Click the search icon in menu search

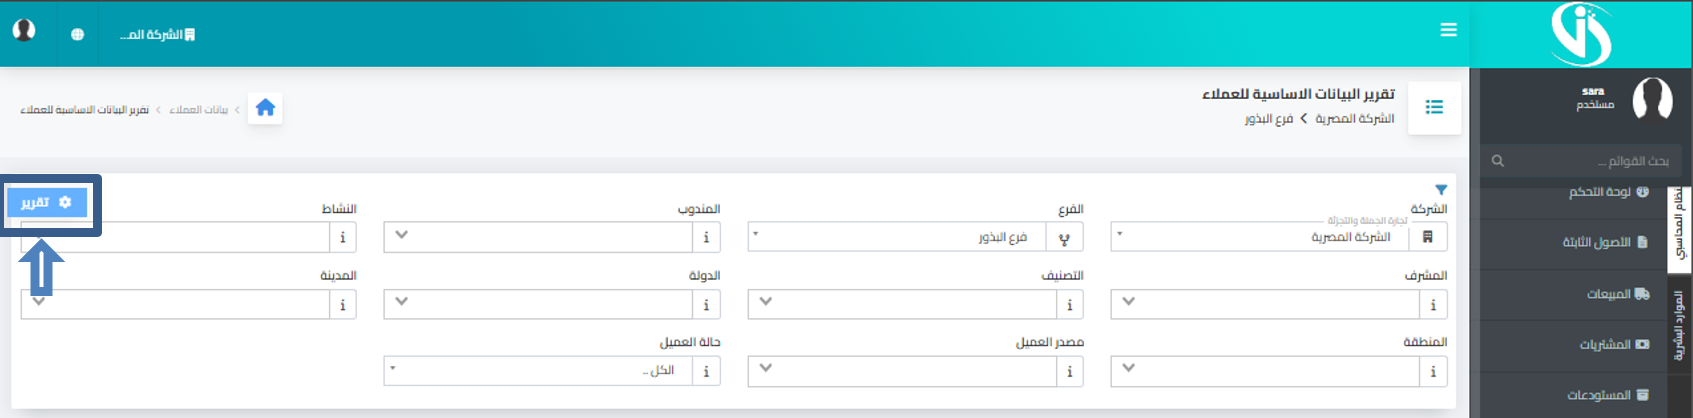click(x=1498, y=160)
